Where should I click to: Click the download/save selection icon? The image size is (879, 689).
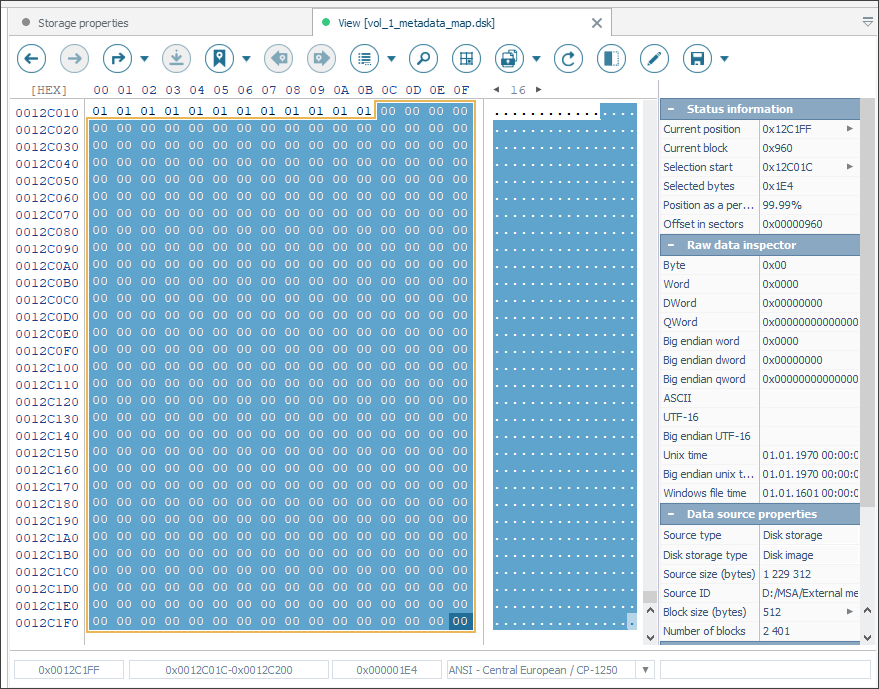[177, 58]
